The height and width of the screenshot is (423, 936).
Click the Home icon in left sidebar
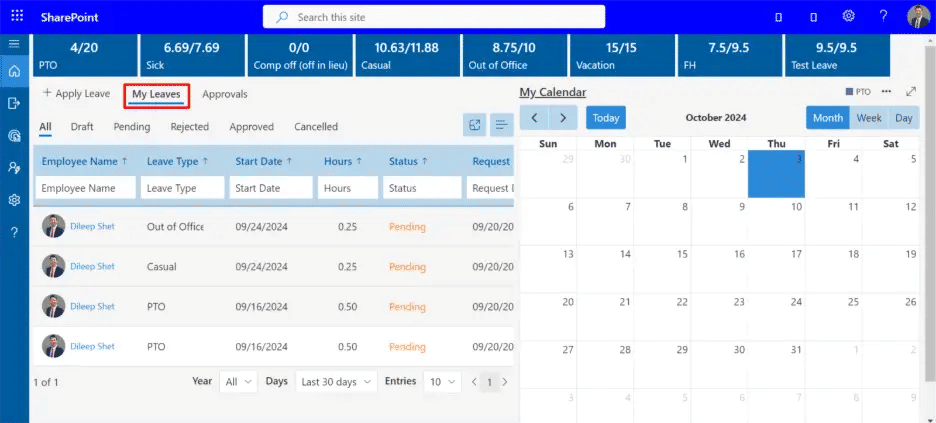tap(14, 71)
